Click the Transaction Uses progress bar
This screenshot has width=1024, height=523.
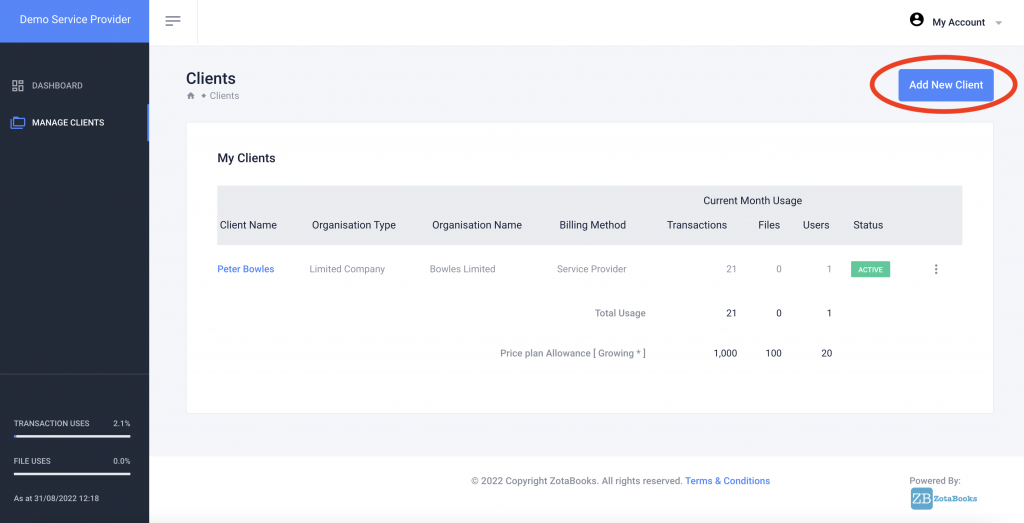[72, 436]
